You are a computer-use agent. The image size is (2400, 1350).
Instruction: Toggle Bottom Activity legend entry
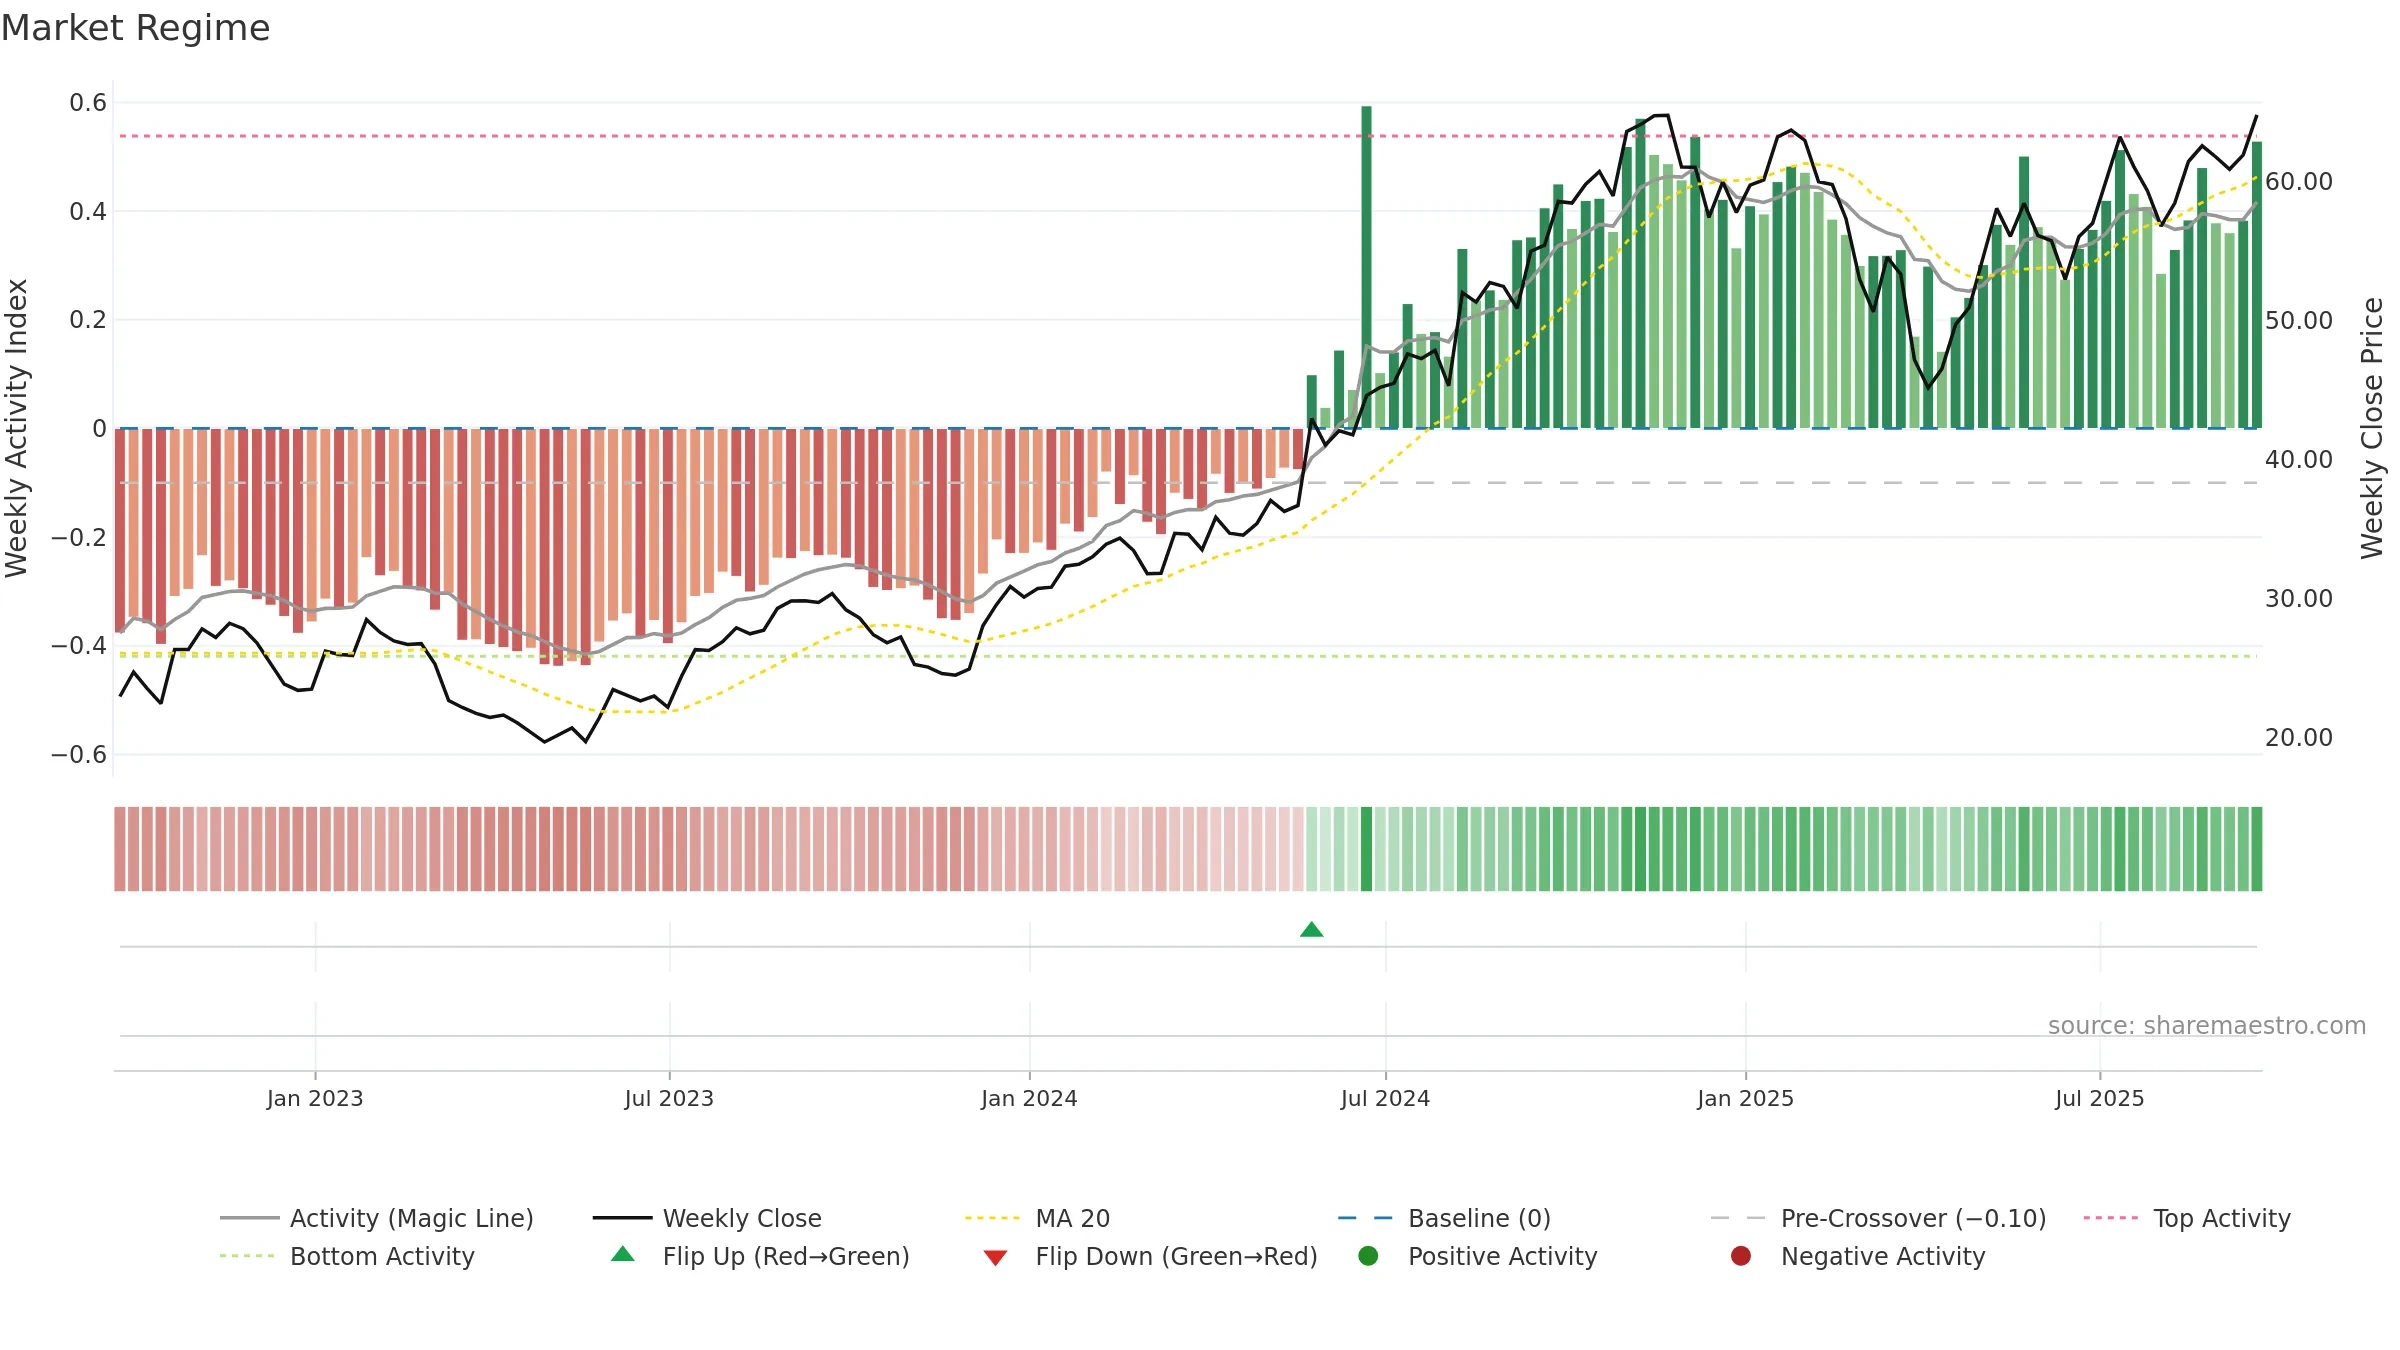pyautogui.click(x=347, y=1256)
